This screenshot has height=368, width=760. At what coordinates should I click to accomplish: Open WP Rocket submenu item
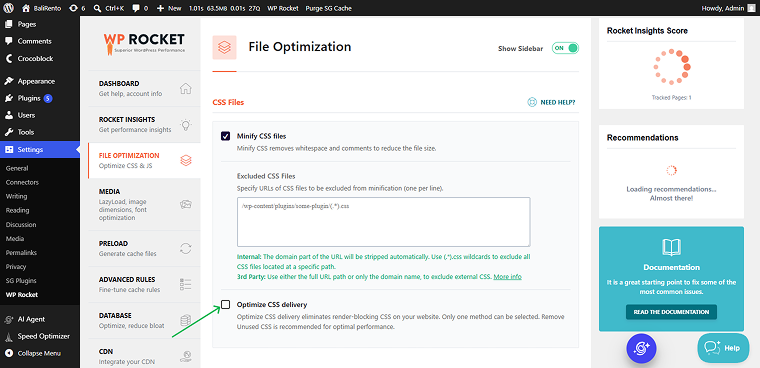pyautogui.click(x=22, y=295)
